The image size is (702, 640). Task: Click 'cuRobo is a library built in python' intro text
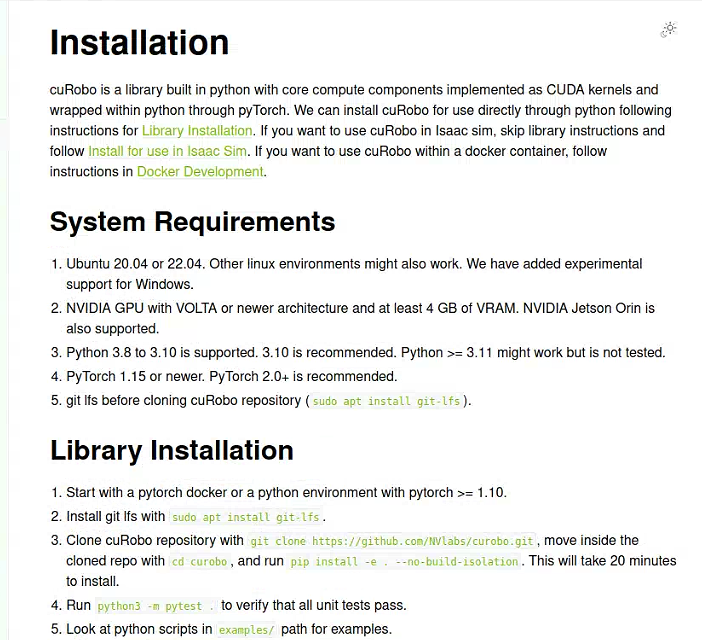pos(150,90)
